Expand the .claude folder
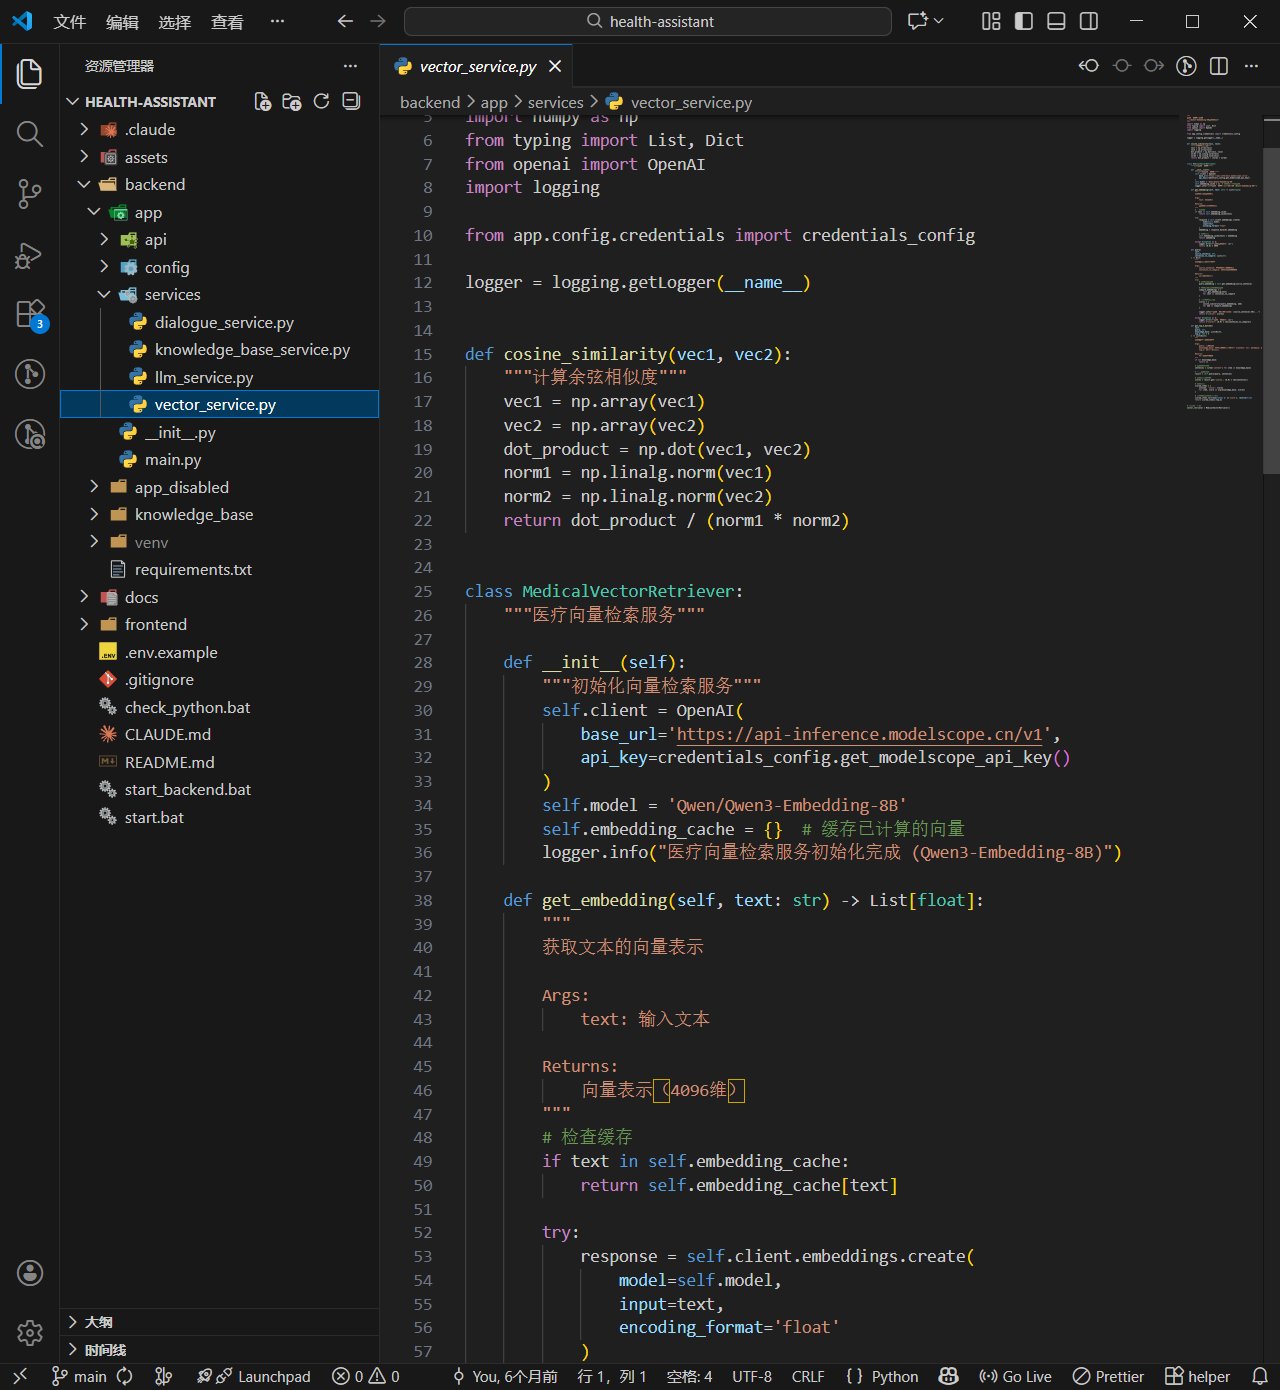1280x1390 pixels. coord(220,129)
